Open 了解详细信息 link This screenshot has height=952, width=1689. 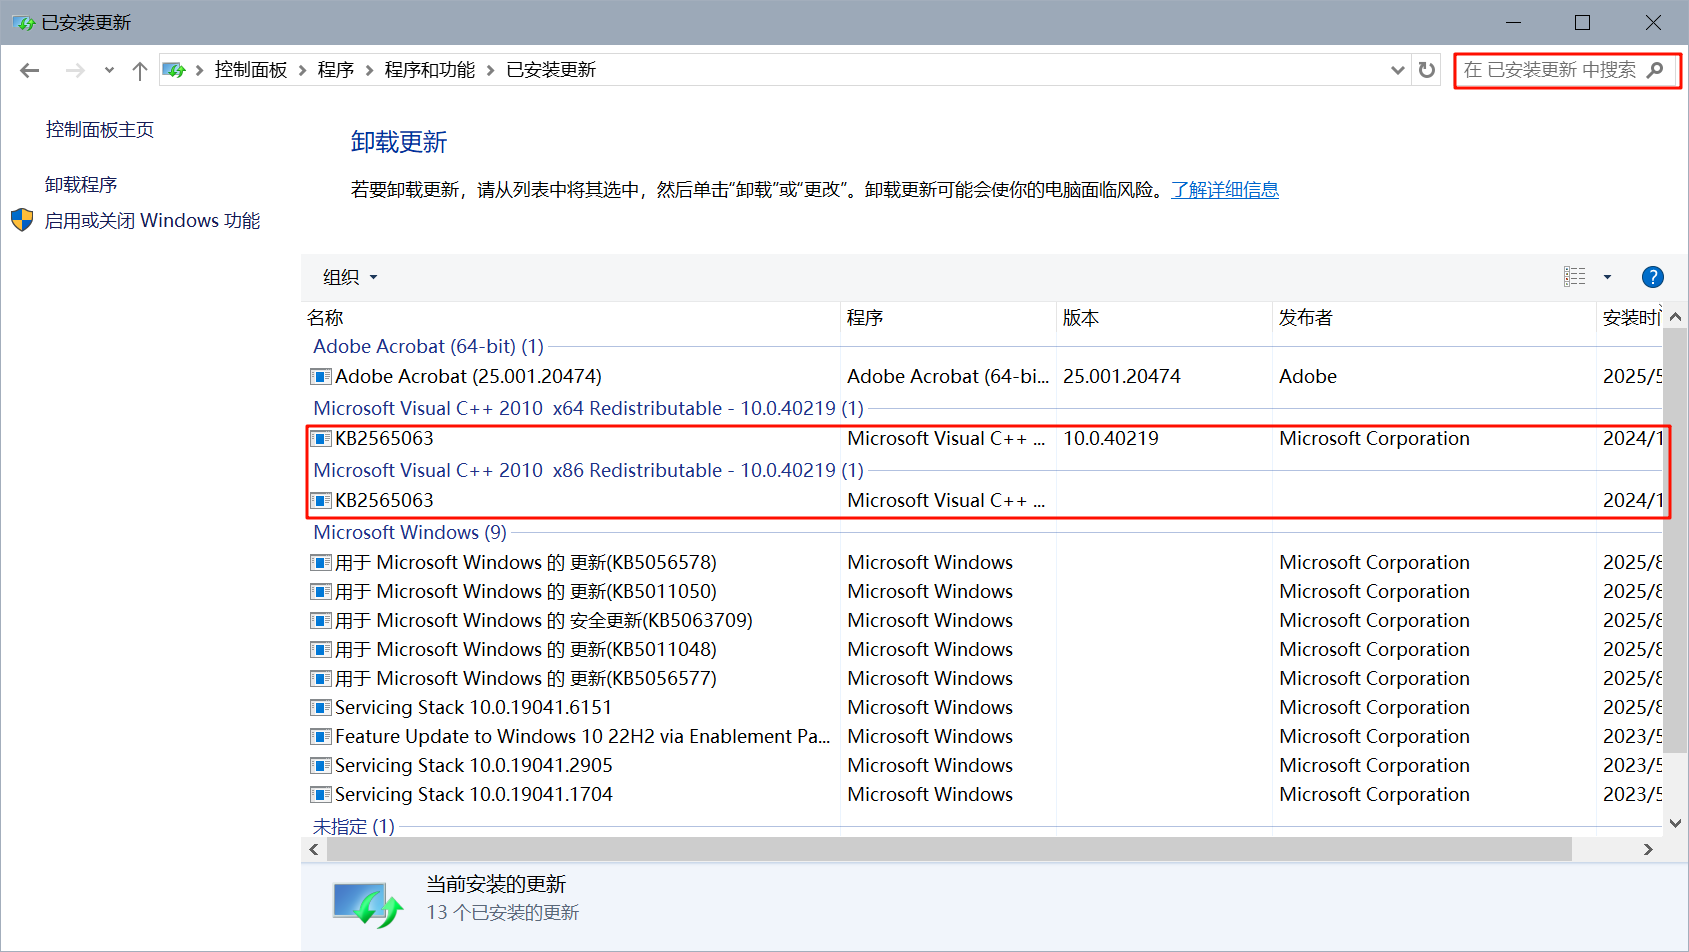pos(1225,190)
